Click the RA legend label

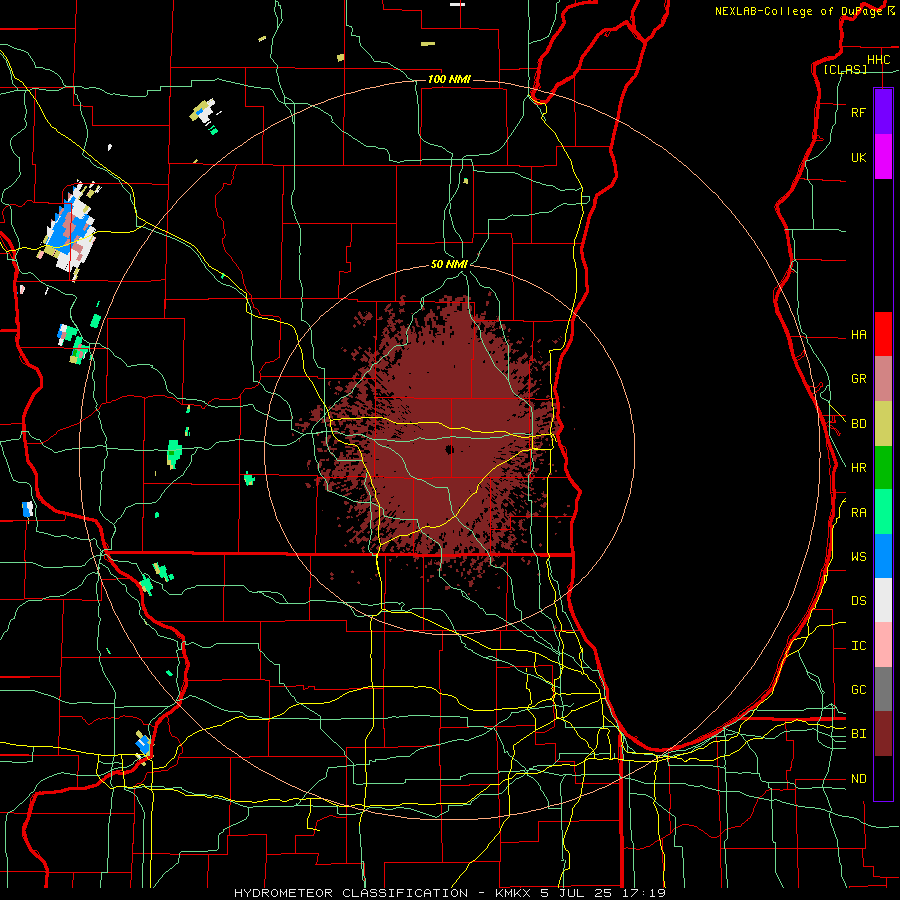point(859,513)
